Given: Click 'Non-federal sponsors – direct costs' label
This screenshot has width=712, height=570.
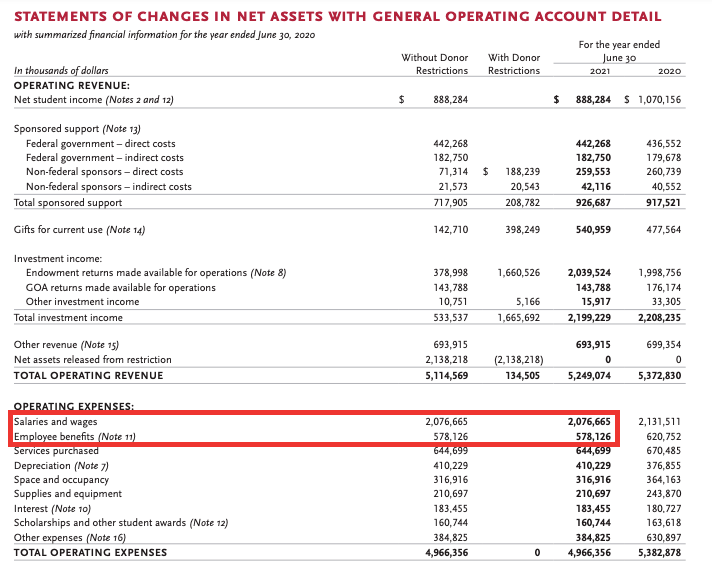Looking at the screenshot, I should pyautogui.click(x=104, y=172).
